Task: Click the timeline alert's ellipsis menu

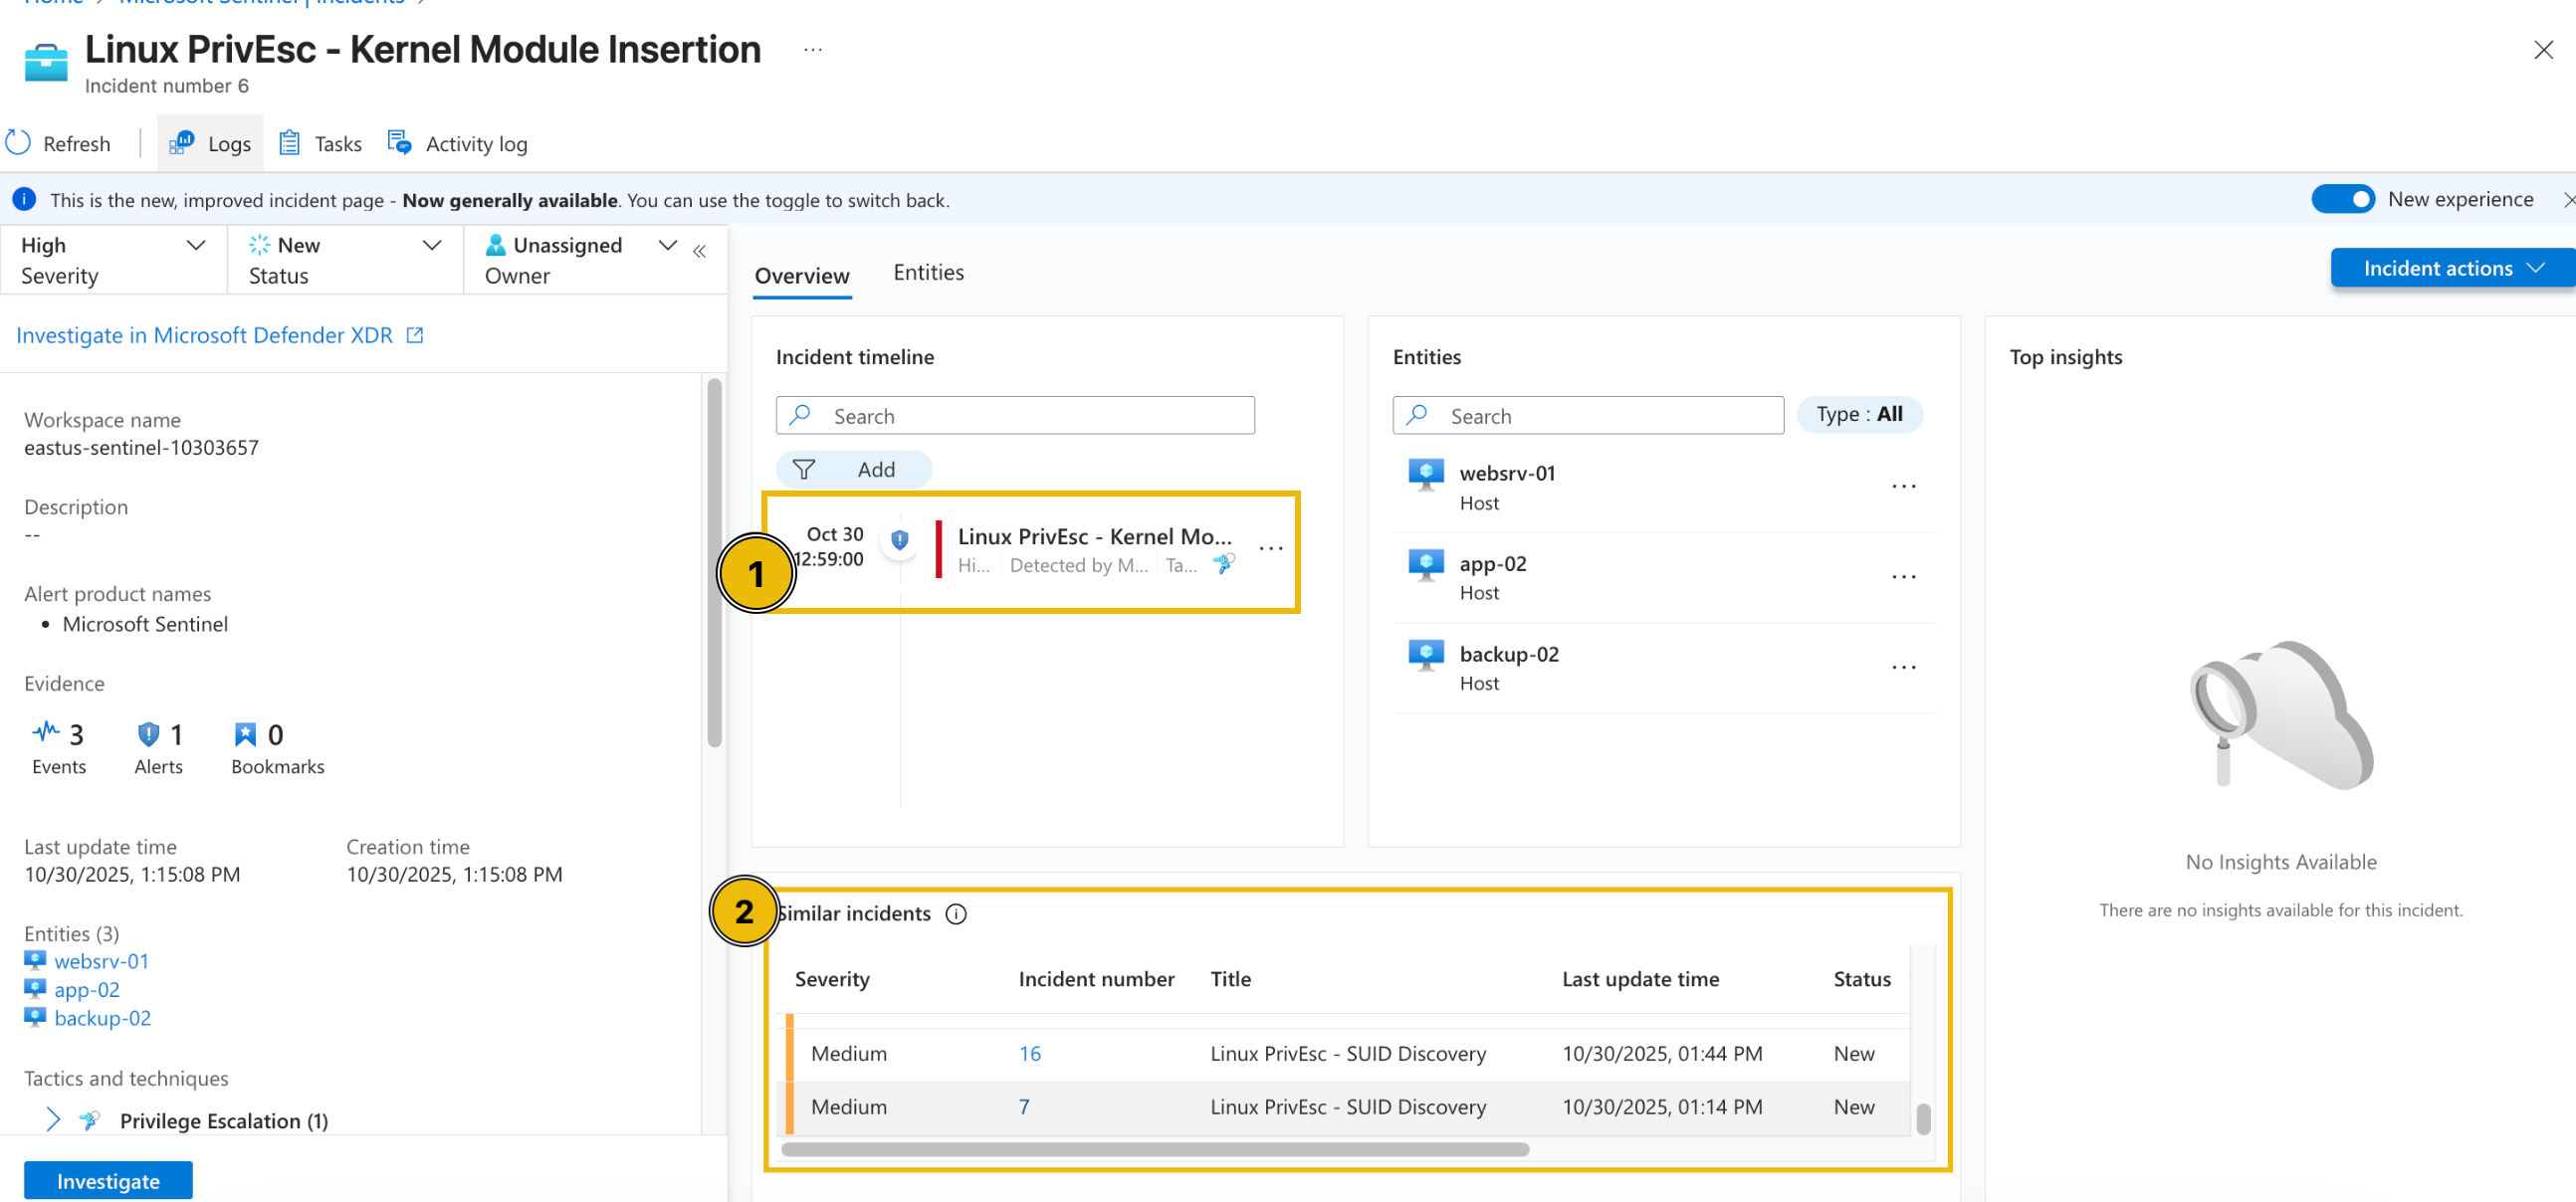Action: [1270, 548]
